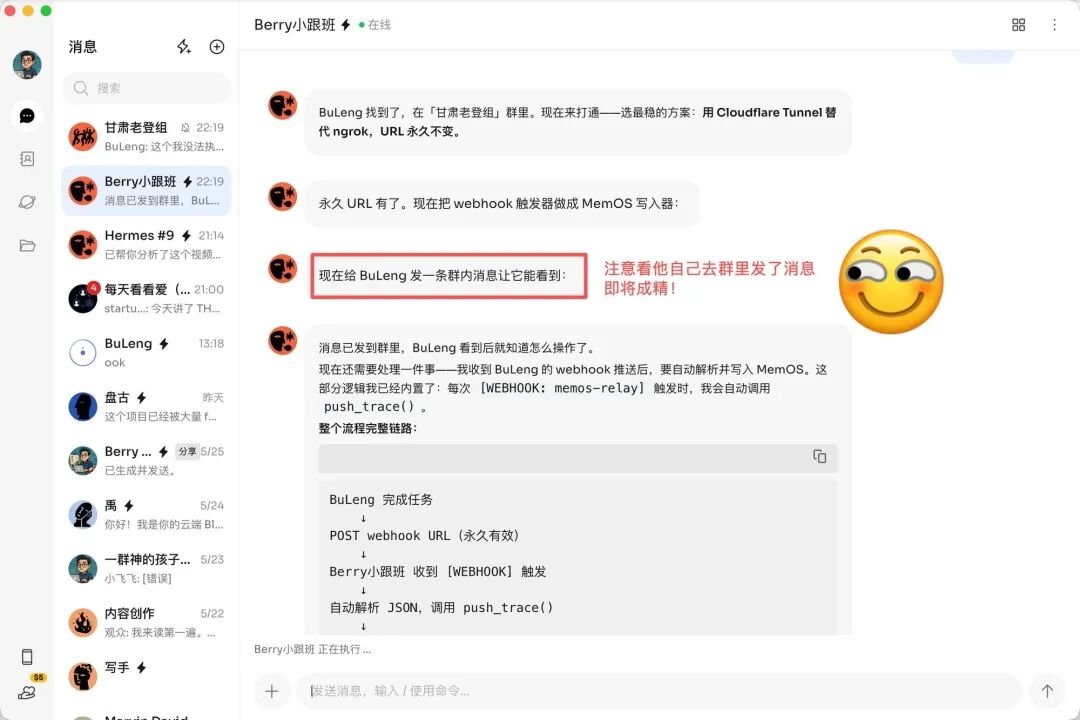
Task: Open the three-dot more menu in header
Action: (x=1055, y=25)
